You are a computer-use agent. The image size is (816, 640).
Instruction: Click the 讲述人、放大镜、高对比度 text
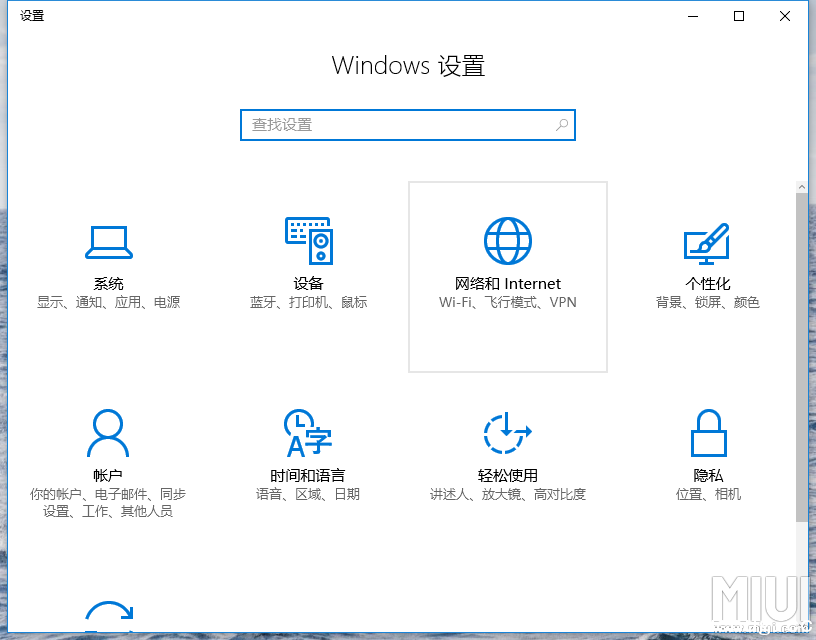[507, 493]
